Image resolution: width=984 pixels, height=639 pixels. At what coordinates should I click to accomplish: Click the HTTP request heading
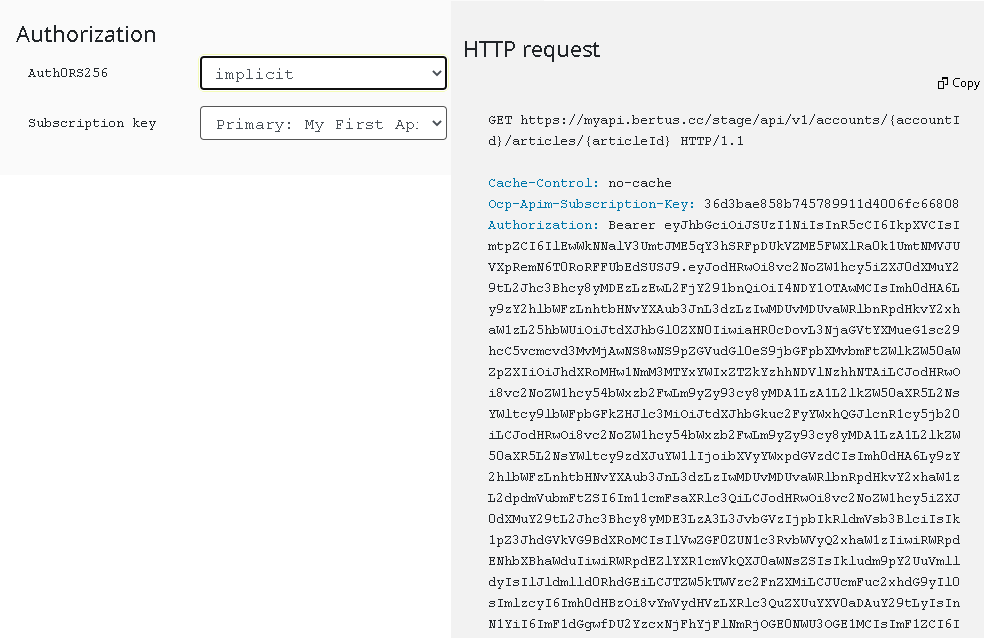point(531,49)
